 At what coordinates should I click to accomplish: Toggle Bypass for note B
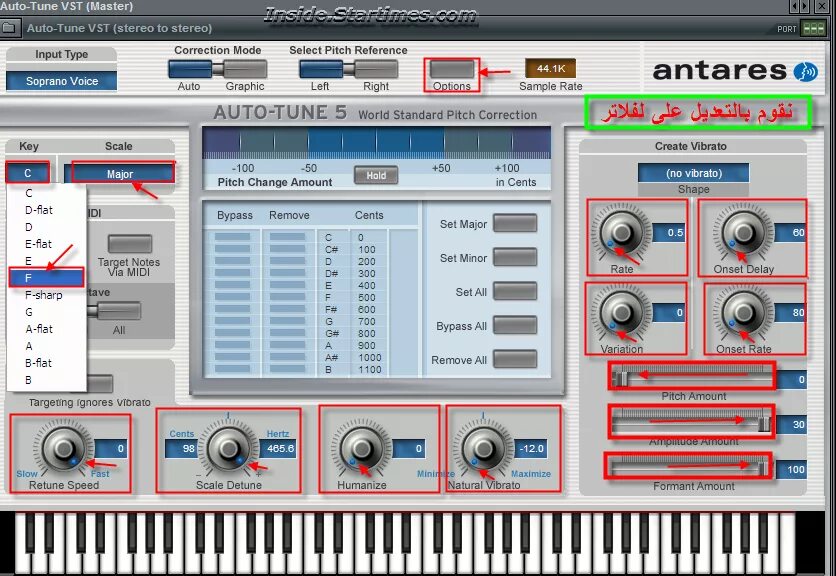click(232, 369)
